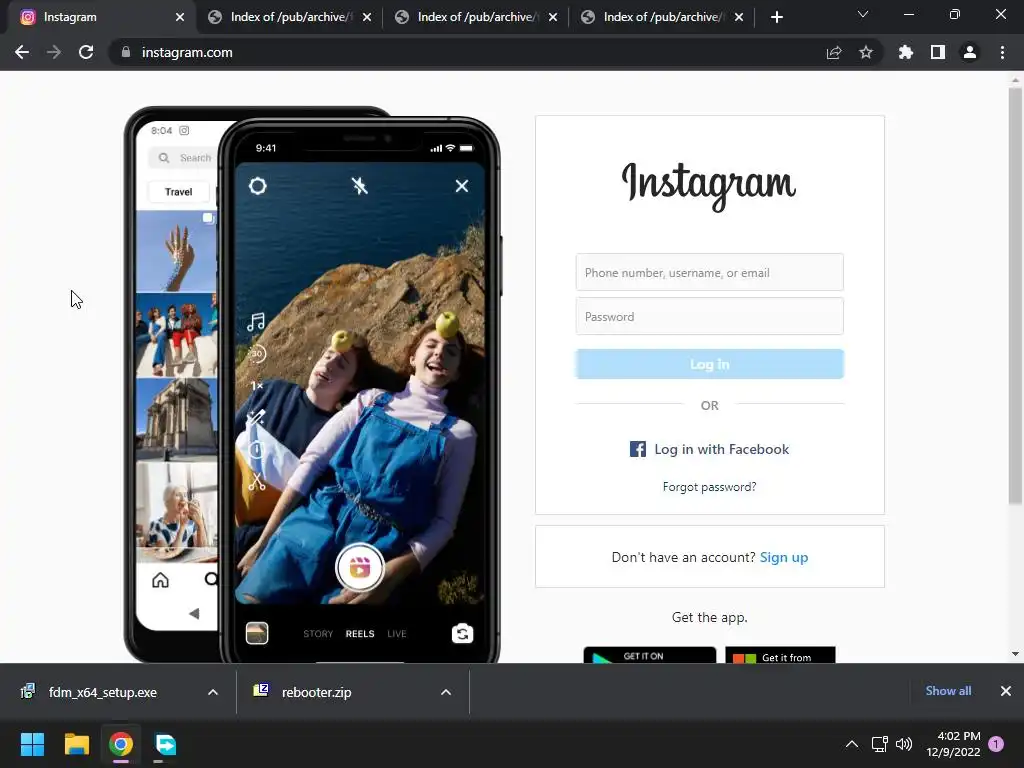Viewport: 1024px width, 768px height.
Task: Switch to fourth Index of /pub/archive tab
Action: pos(661,17)
